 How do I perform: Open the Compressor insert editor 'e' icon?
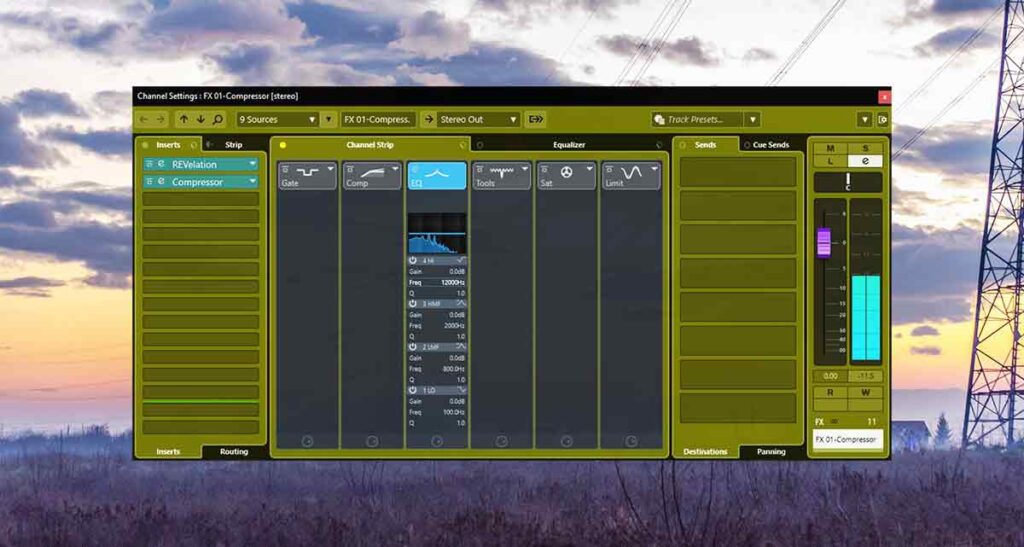point(161,182)
